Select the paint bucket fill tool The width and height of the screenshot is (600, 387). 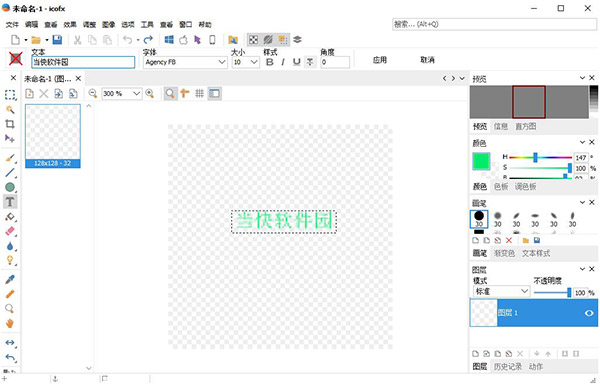point(10,217)
